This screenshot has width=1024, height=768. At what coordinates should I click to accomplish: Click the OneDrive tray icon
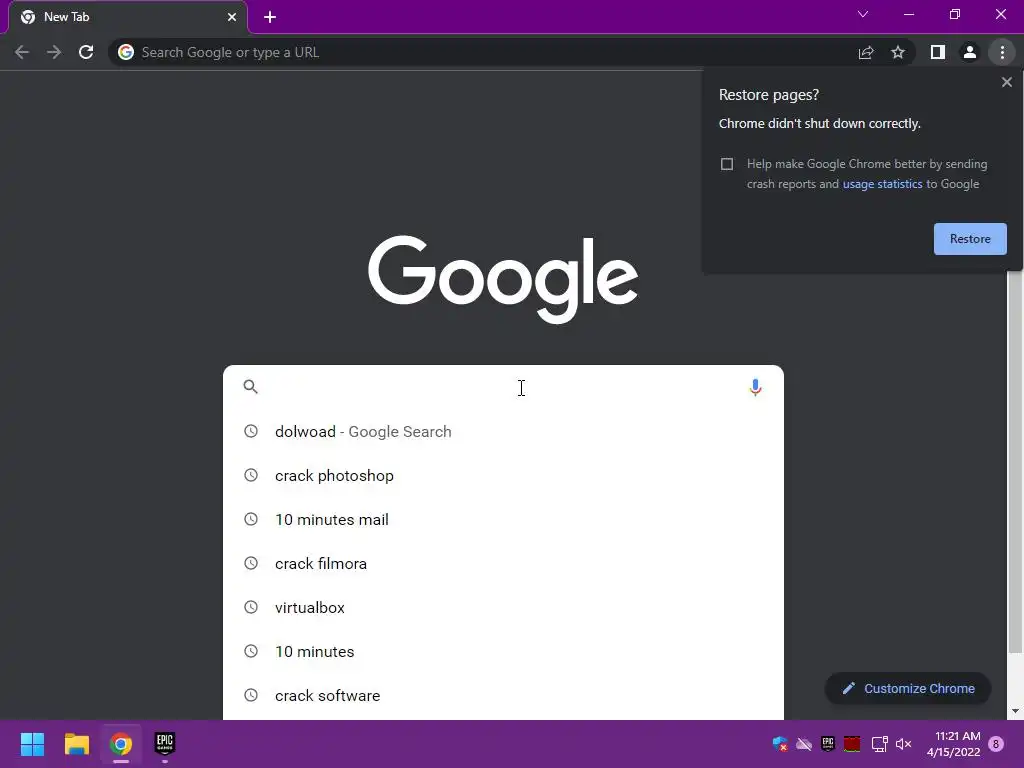[804, 744]
